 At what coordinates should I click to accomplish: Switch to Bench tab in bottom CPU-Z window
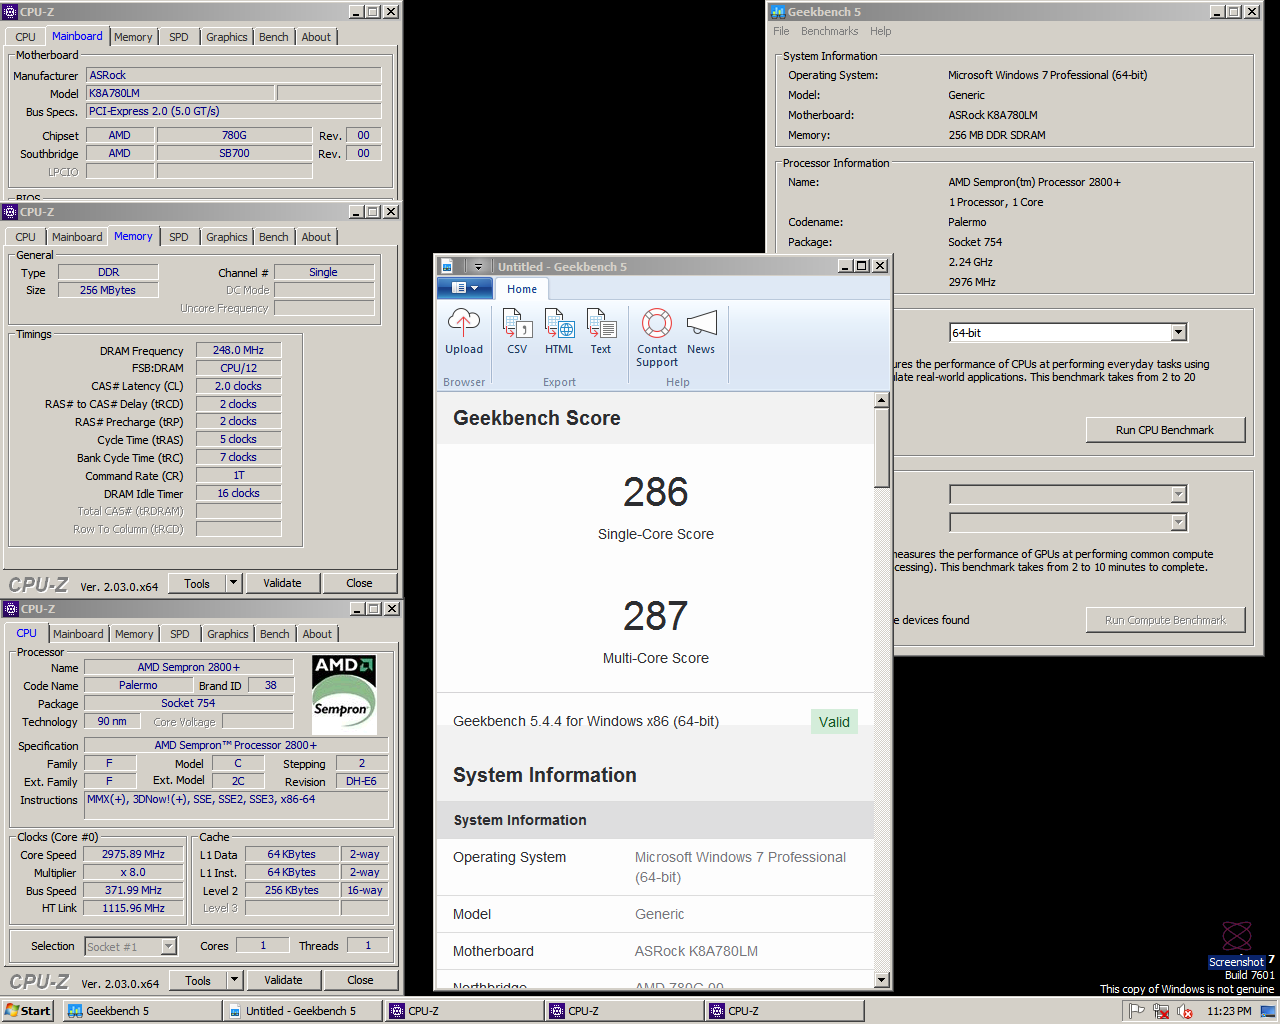(274, 634)
